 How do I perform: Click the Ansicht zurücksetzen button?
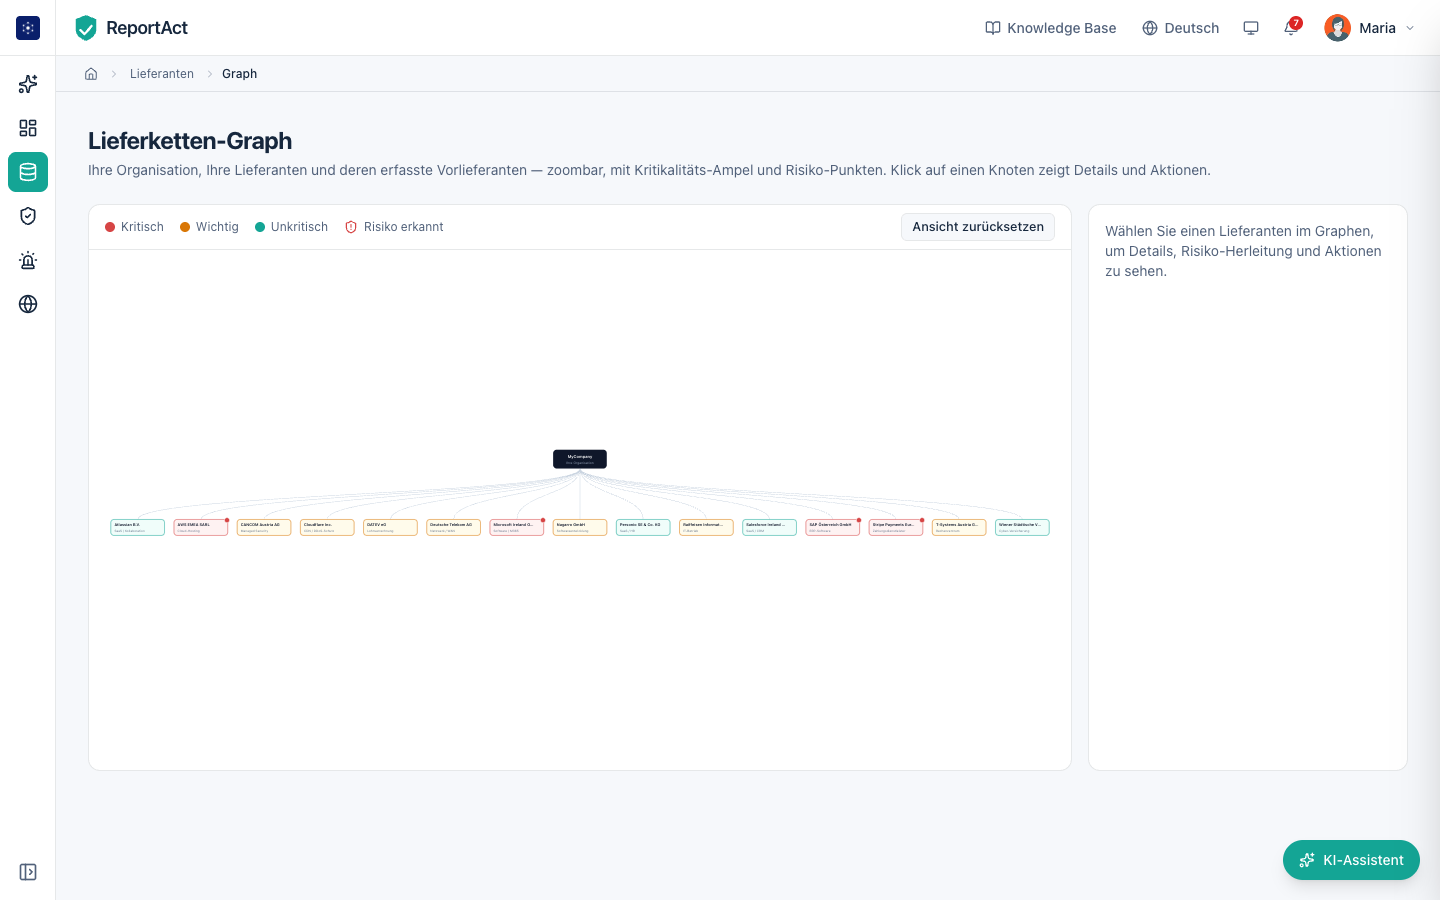point(978,227)
